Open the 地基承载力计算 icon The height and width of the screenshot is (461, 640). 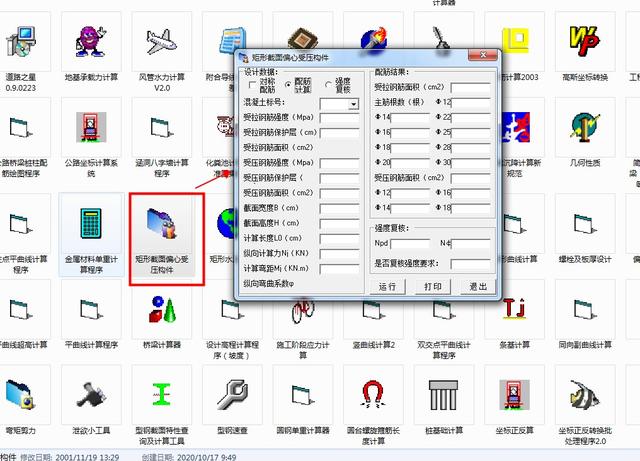point(91,42)
